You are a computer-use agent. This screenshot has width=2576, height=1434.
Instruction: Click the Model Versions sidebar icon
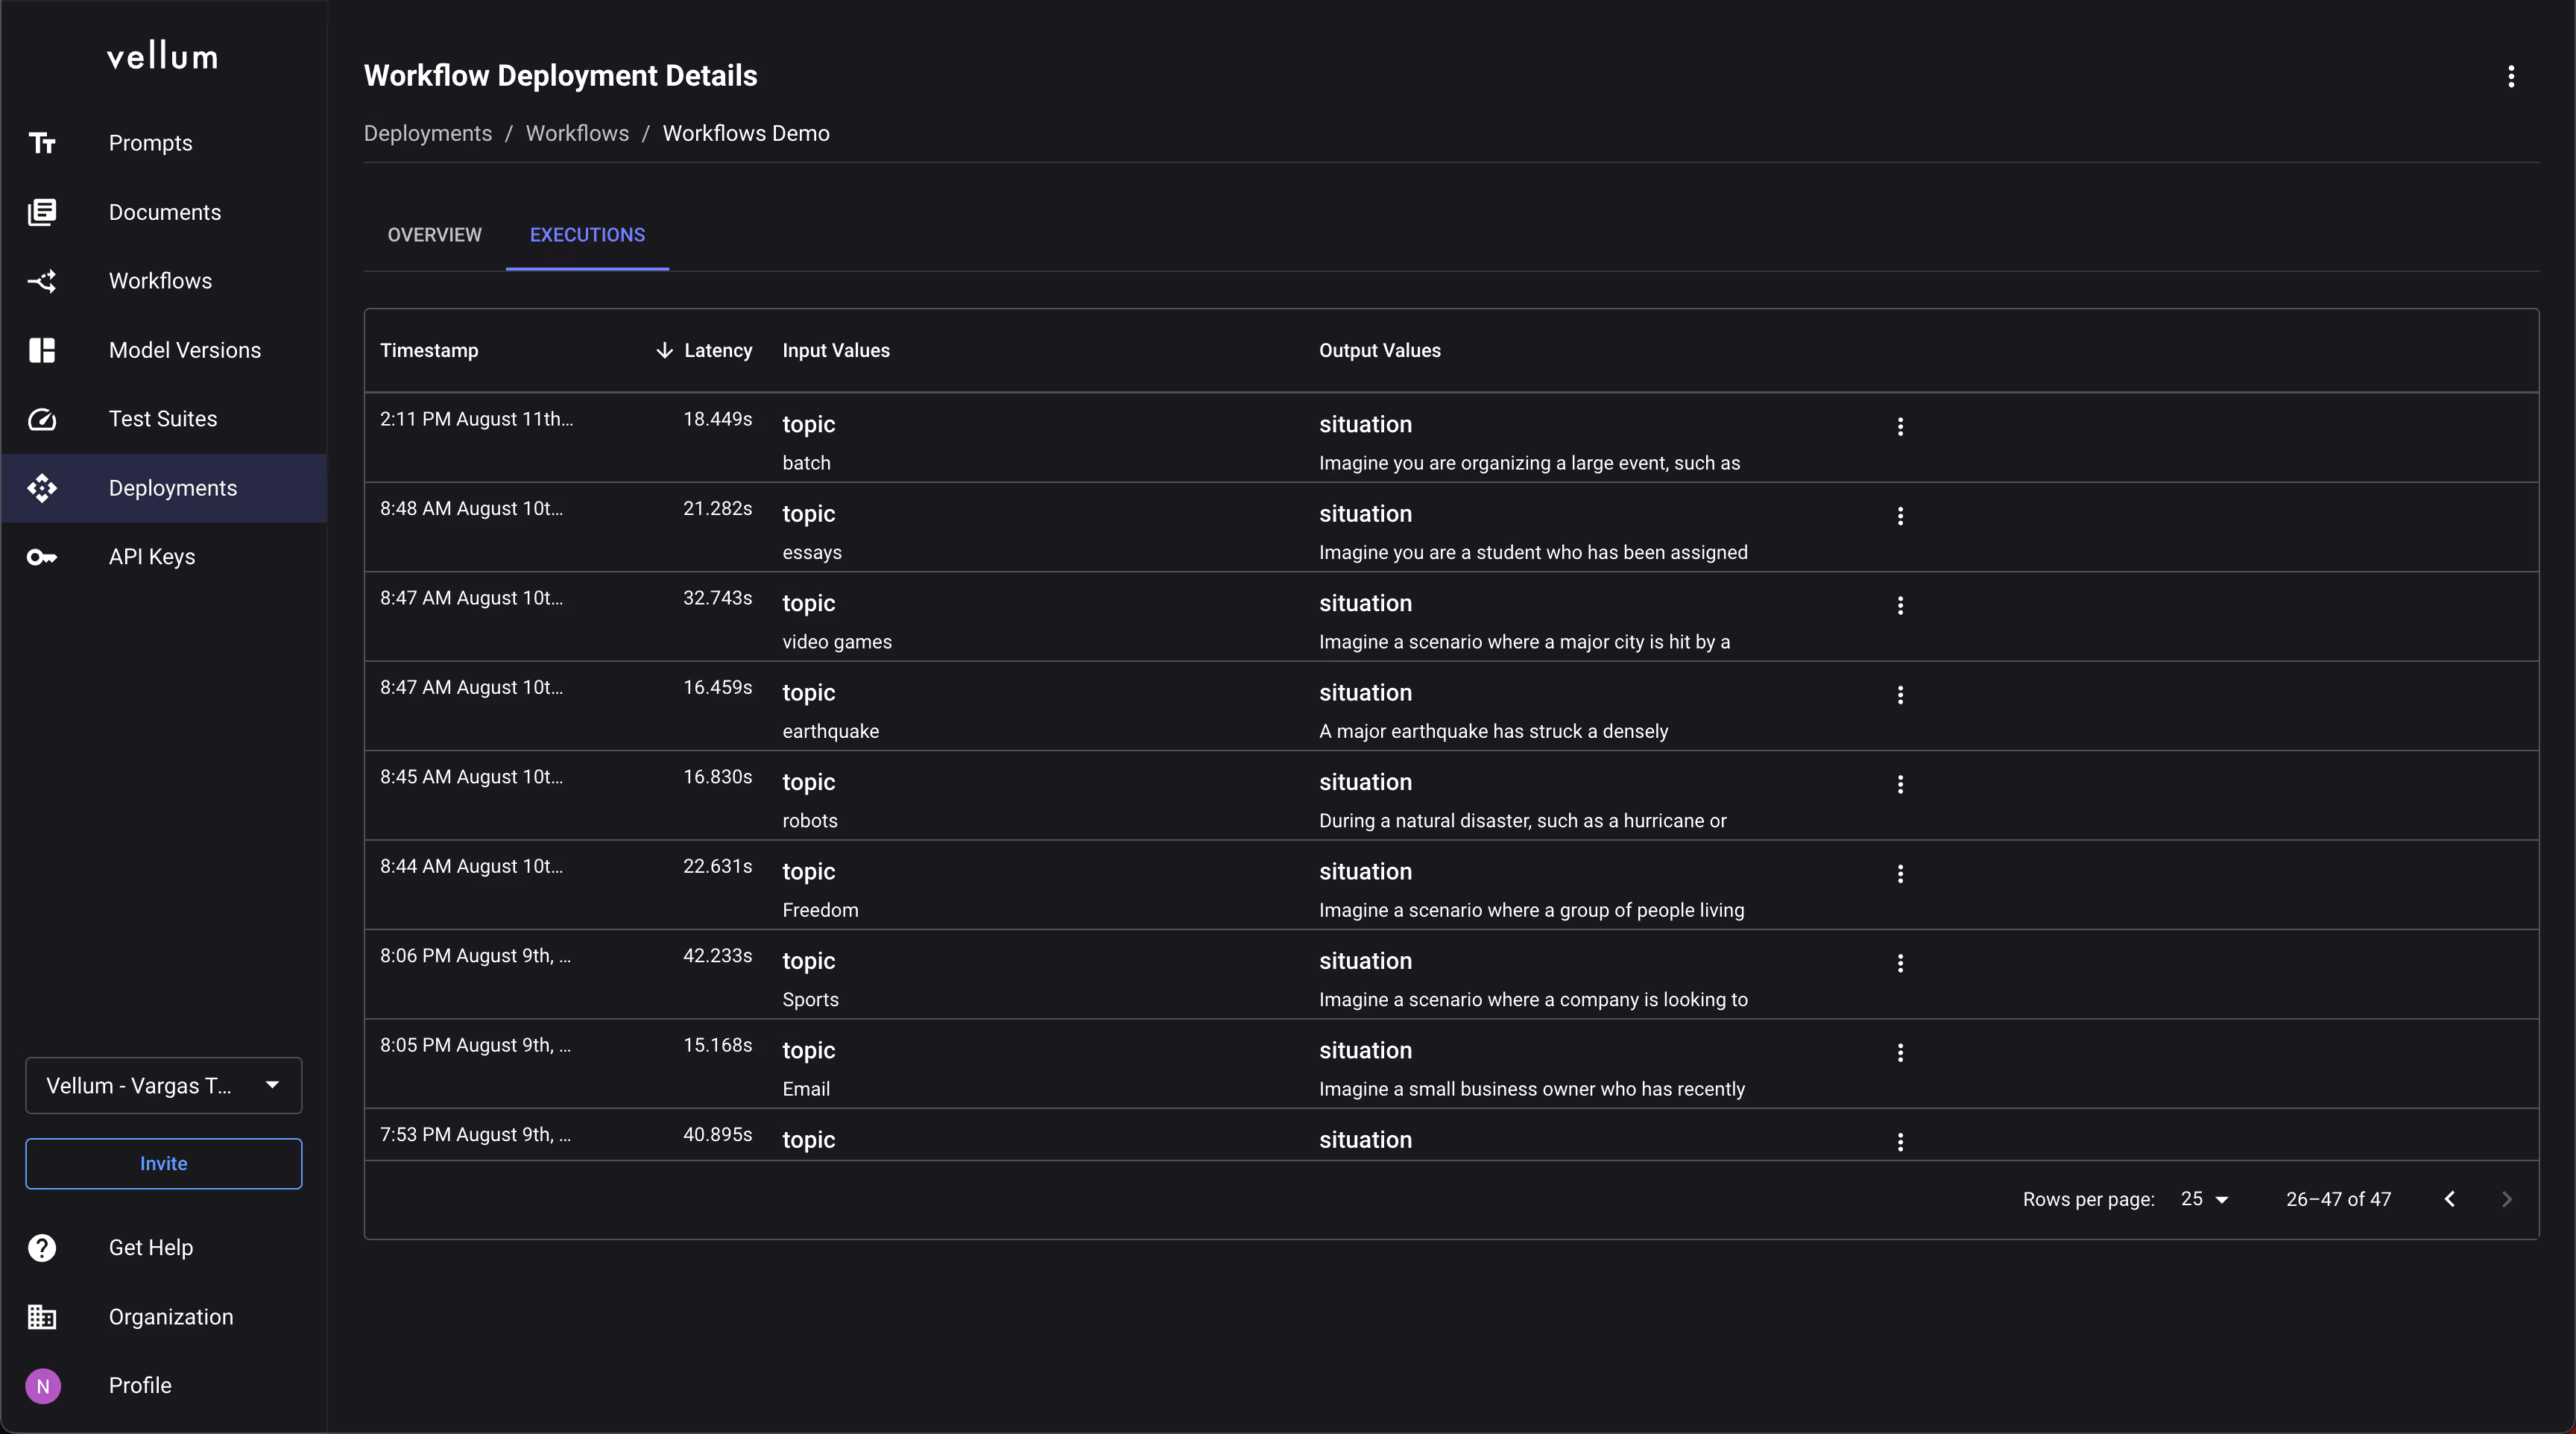click(x=42, y=350)
